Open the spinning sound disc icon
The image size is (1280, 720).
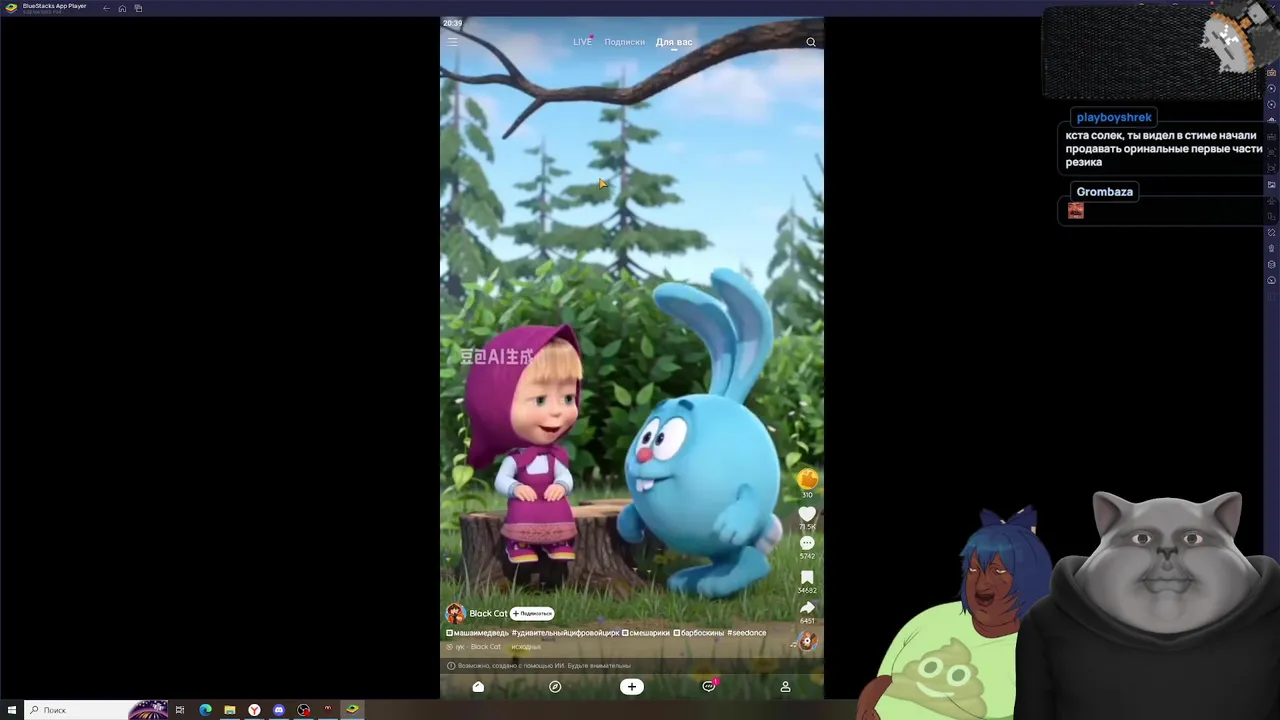(x=807, y=641)
